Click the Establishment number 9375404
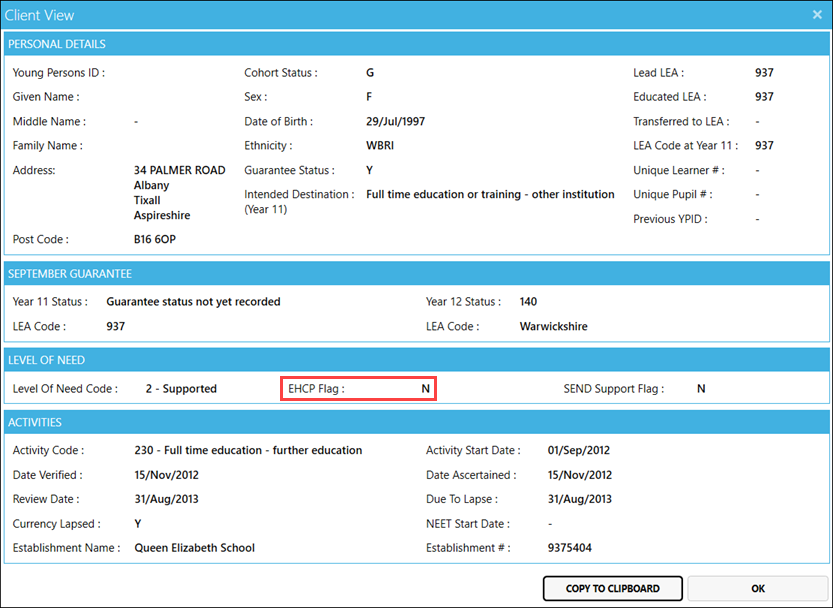 tap(572, 548)
